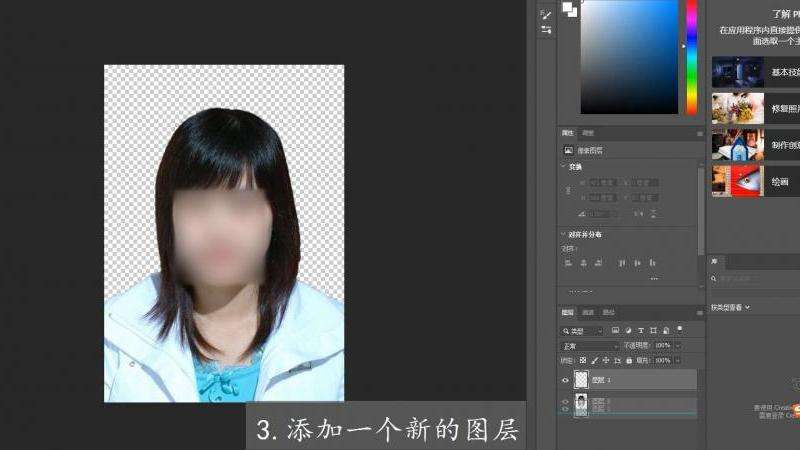Open the adjustments sliders panel icon
Screen dimensions: 800x450
[x=546, y=30]
